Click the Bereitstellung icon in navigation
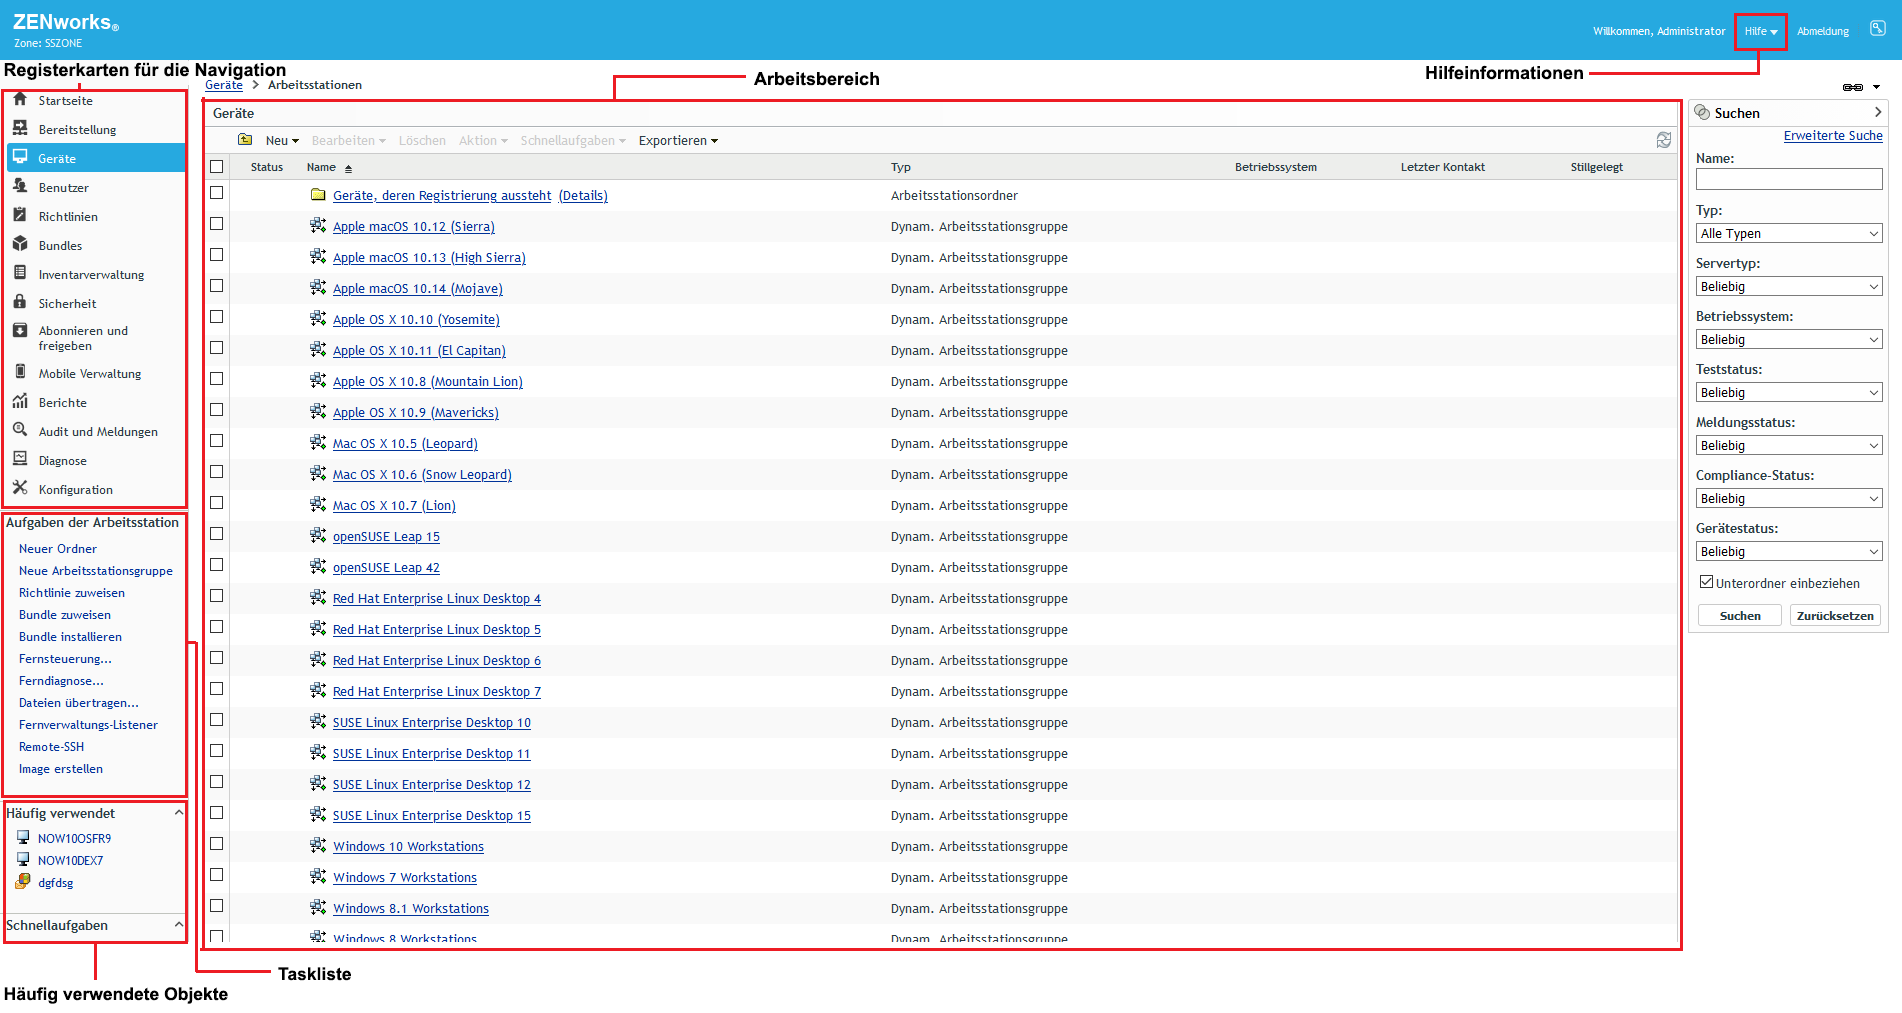The width and height of the screenshot is (1902, 1013). [20, 128]
